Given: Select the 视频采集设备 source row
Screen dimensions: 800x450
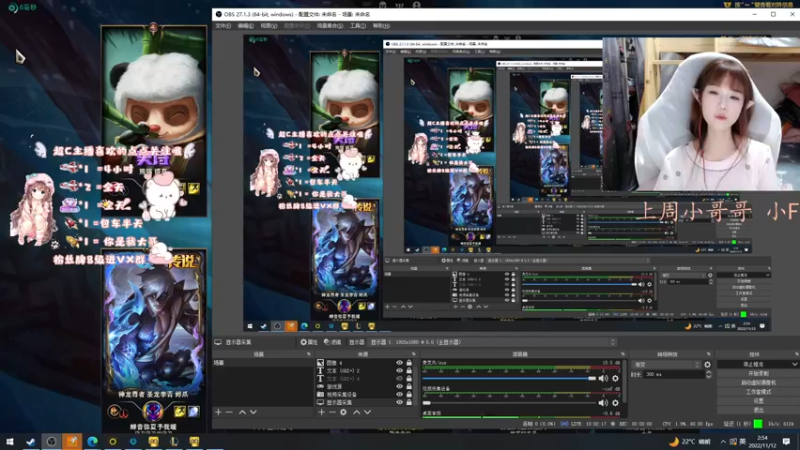Looking at the screenshot, I should (x=364, y=394).
